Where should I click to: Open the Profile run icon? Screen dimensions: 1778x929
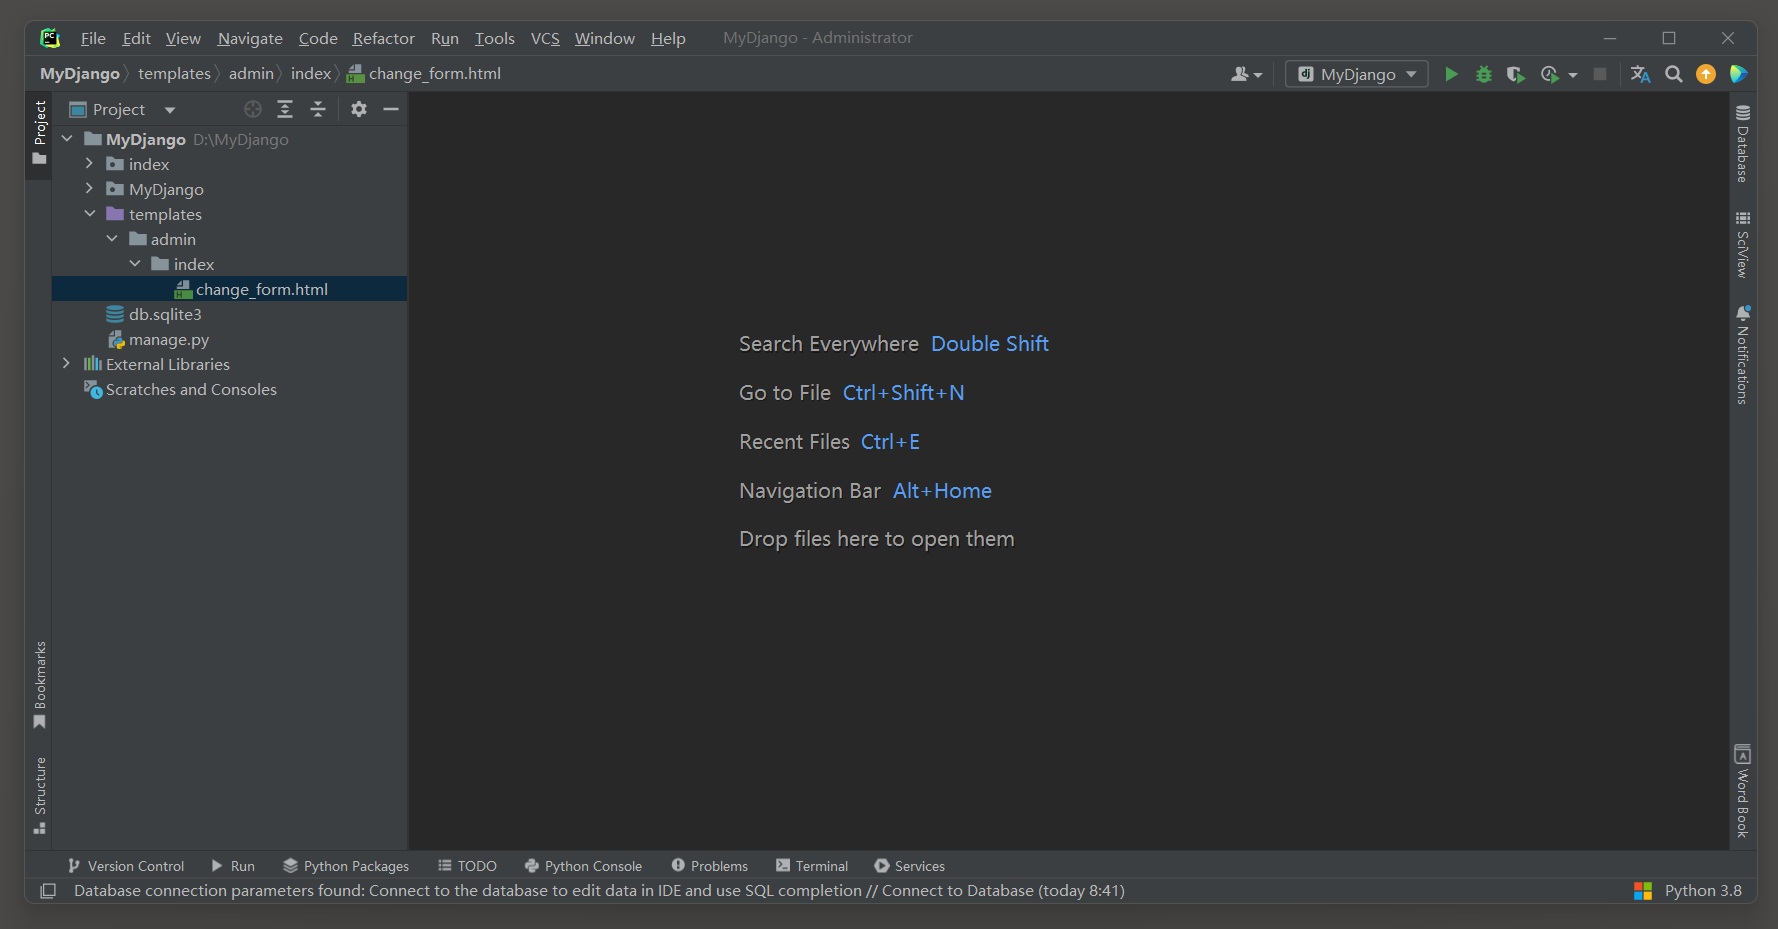[x=1550, y=74]
